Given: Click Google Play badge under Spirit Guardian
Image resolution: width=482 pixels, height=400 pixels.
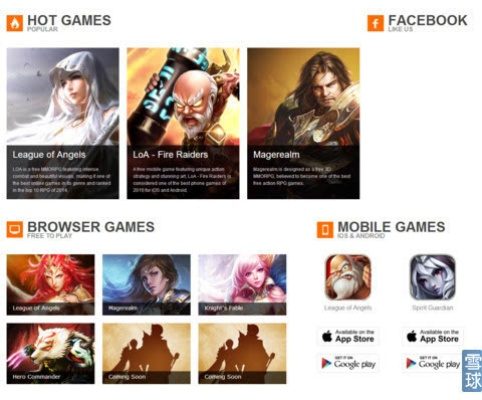Looking at the screenshot, I should coord(432,363).
